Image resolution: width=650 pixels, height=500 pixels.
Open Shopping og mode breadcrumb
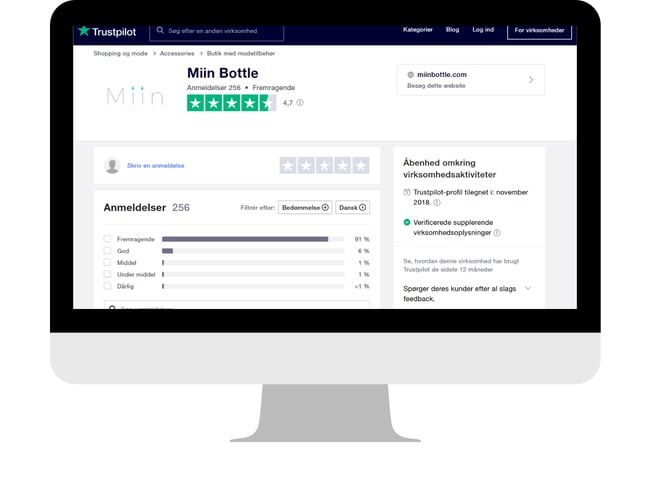120,53
